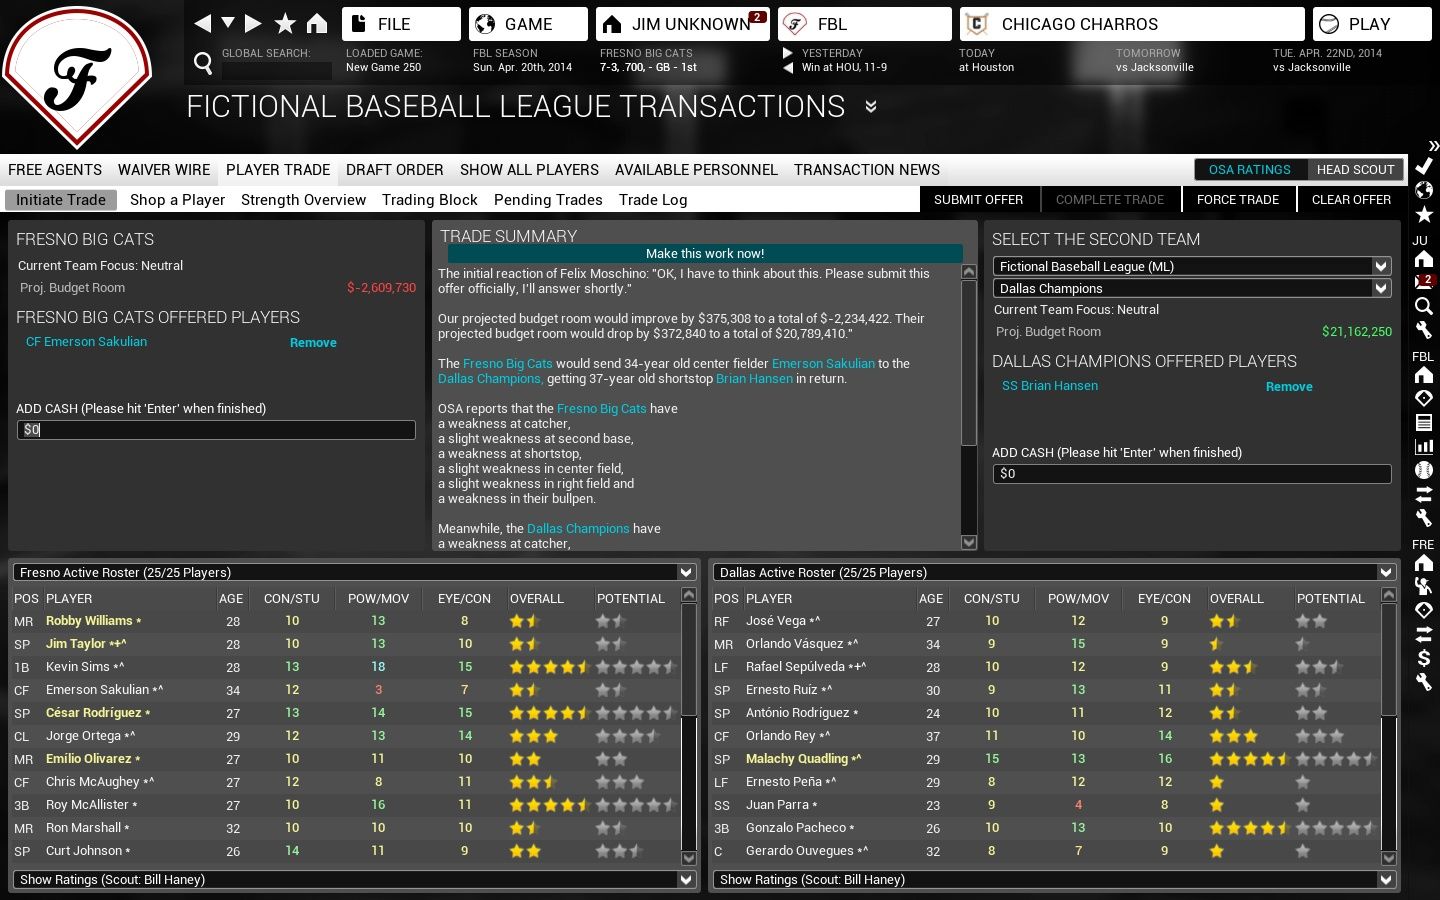Switch ratings to Head Scout
The width and height of the screenshot is (1440, 900).
[1355, 170]
